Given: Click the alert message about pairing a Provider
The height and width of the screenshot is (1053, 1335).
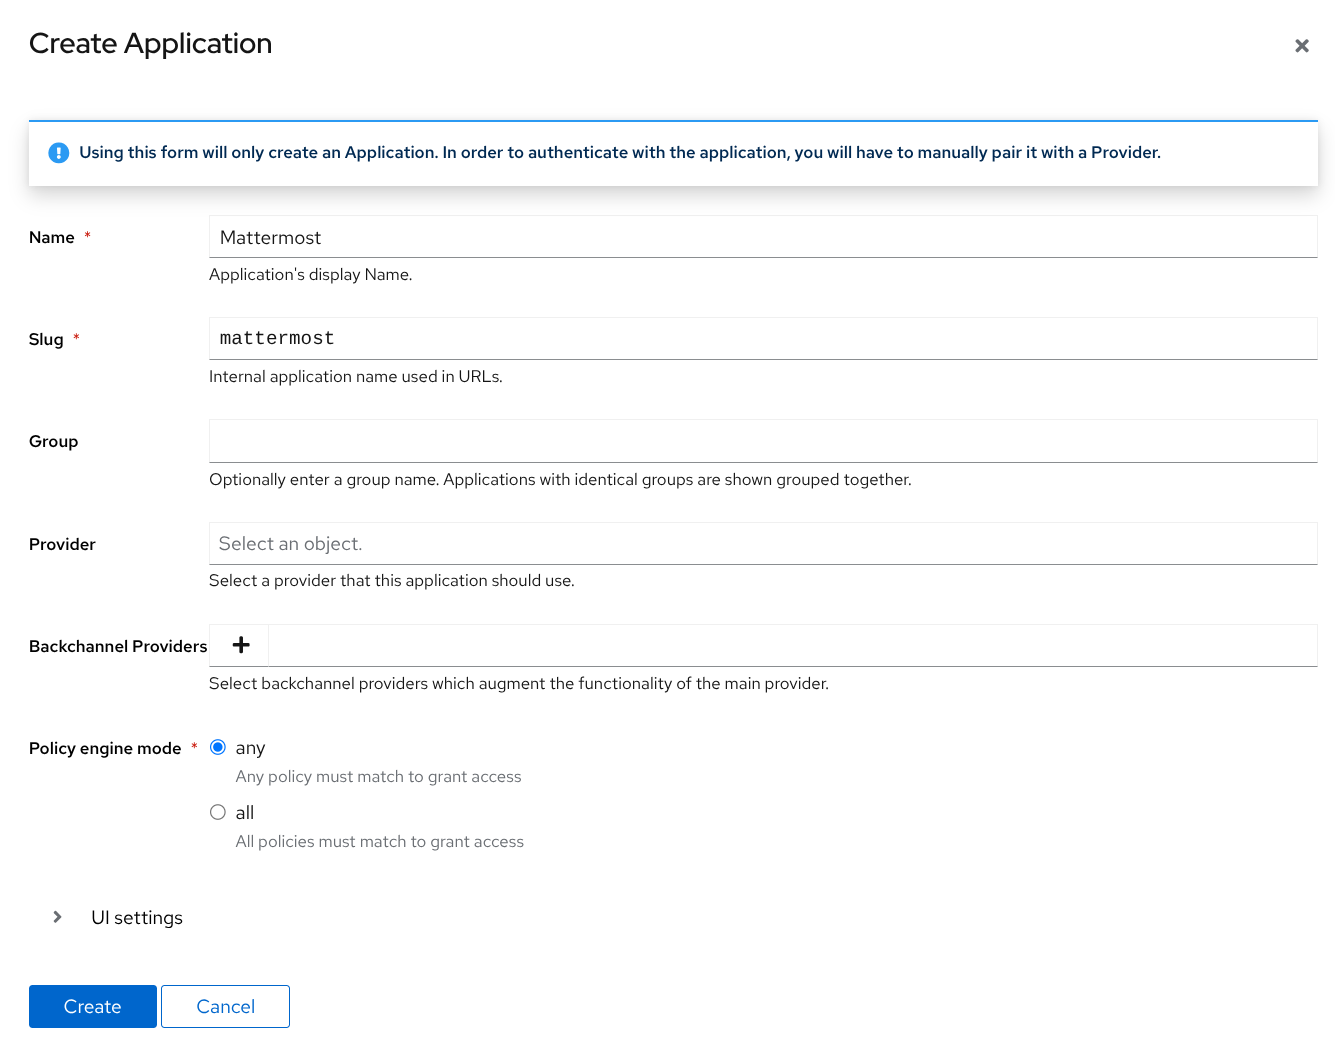Looking at the screenshot, I should pos(620,153).
